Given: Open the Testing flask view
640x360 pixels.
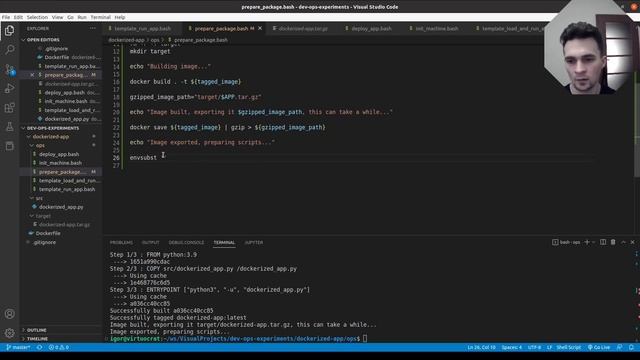Looking at the screenshot, I should [9, 127].
